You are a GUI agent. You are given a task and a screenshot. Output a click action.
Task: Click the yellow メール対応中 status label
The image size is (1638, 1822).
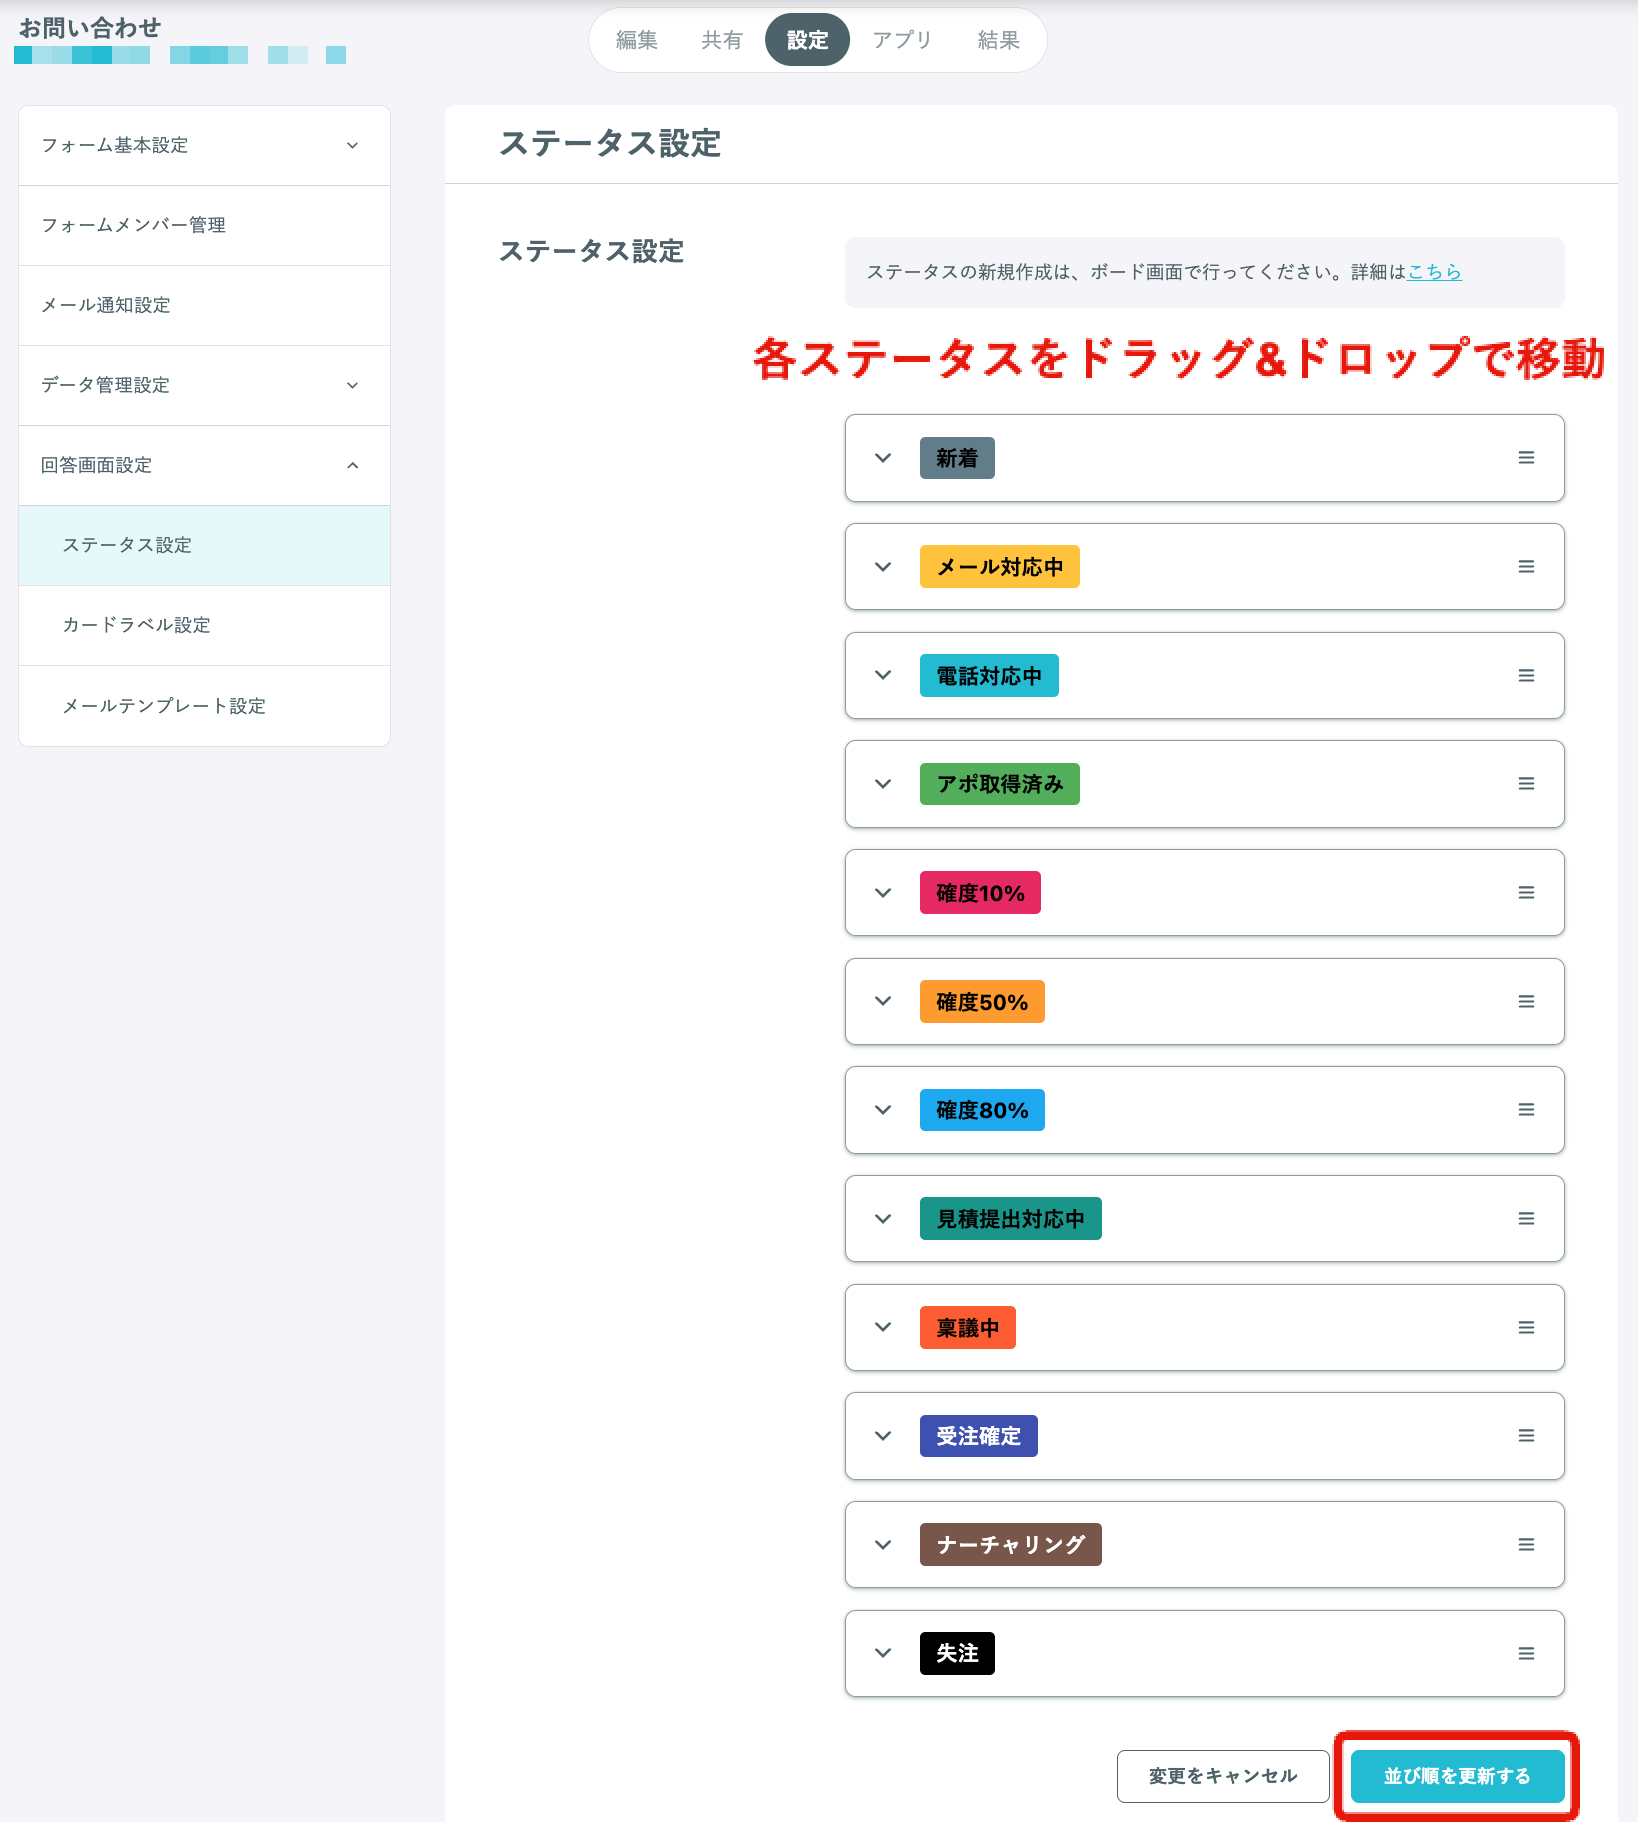[x=1000, y=567]
